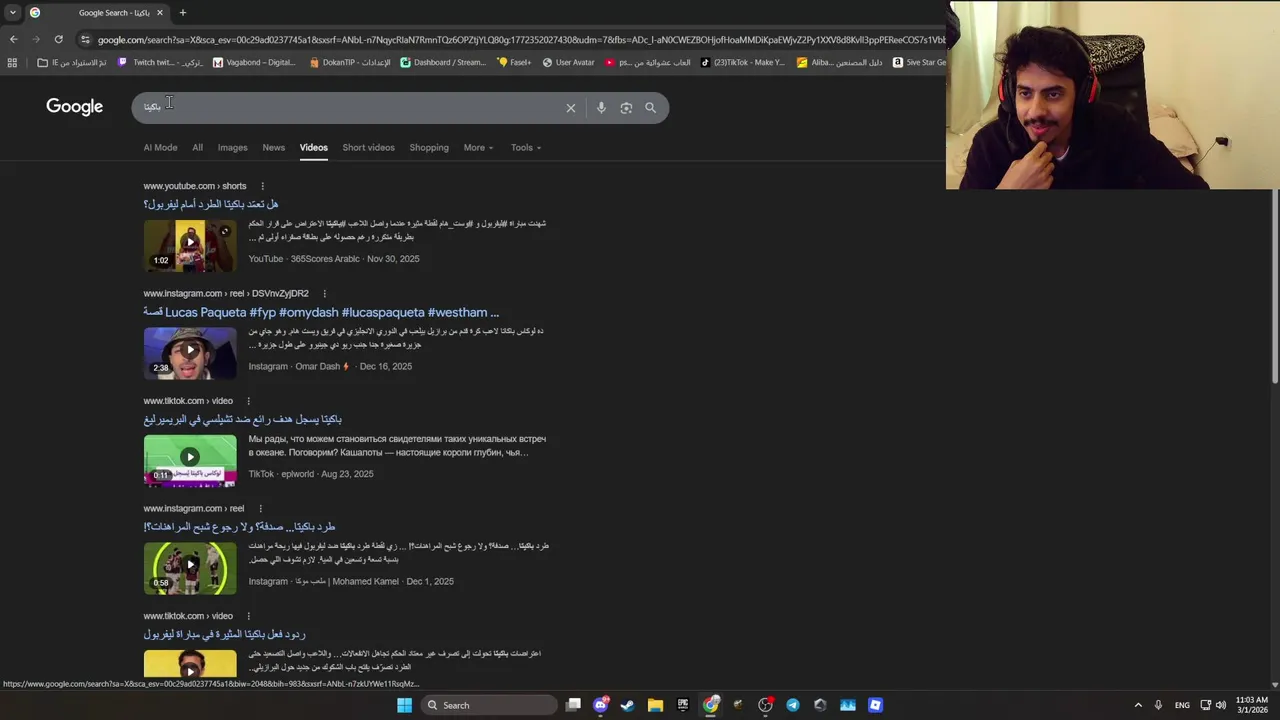Image resolution: width=1280 pixels, height=720 pixels.
Task: Open the Sive Star Ge bookmark
Action: point(919,62)
